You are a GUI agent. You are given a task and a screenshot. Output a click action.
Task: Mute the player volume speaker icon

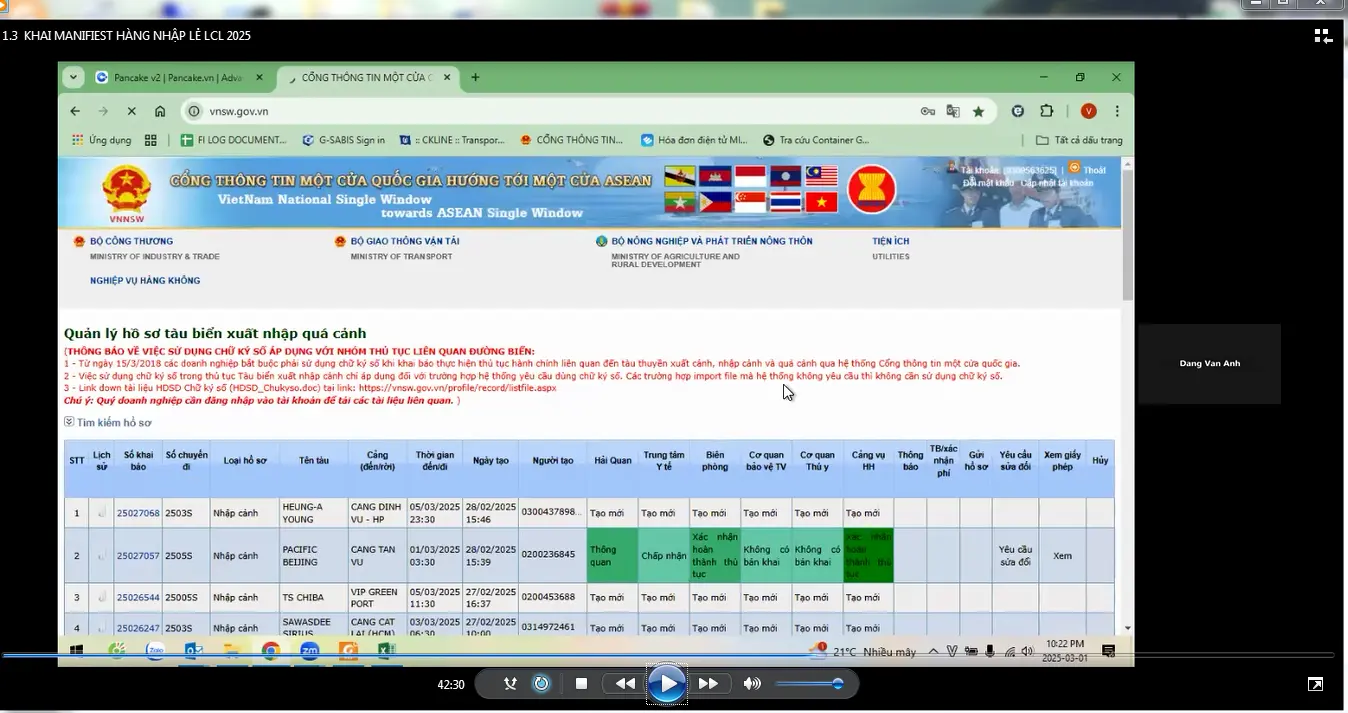point(752,684)
